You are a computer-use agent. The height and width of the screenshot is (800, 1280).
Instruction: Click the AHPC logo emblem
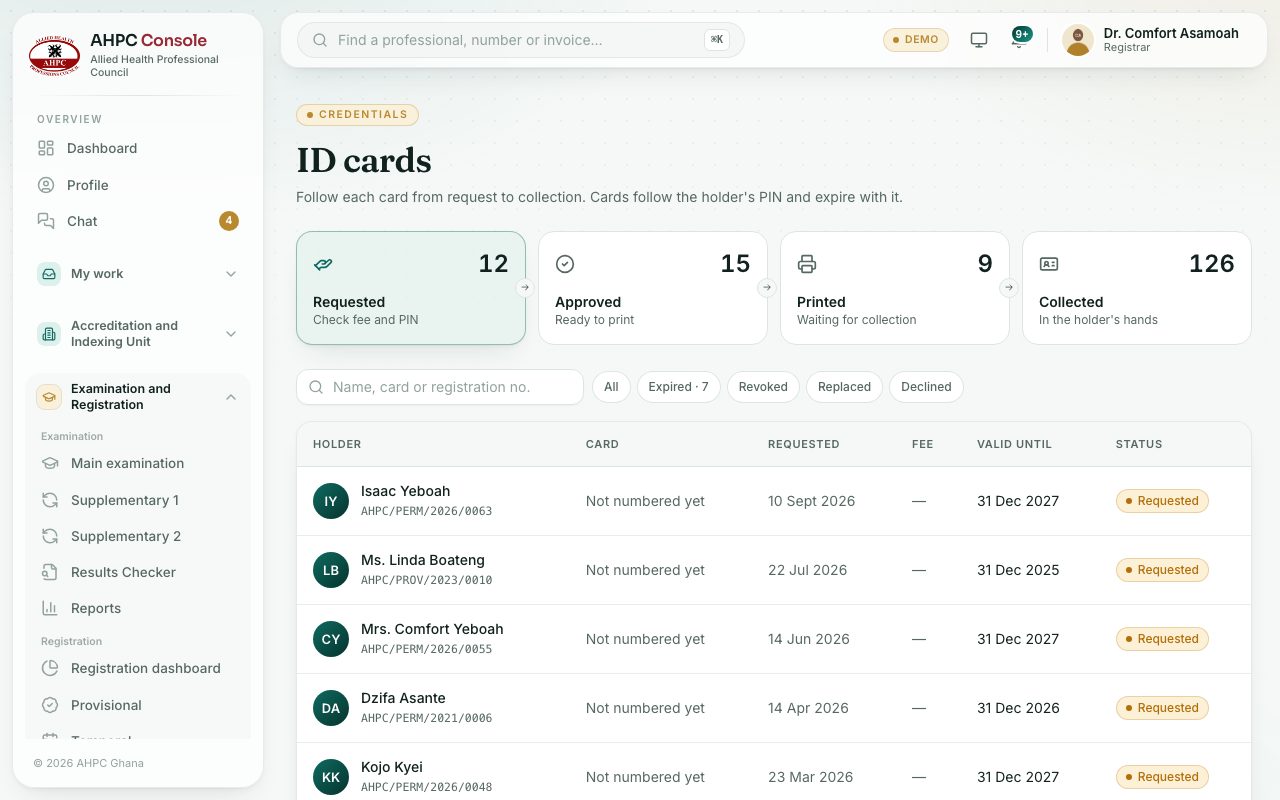click(x=54, y=55)
